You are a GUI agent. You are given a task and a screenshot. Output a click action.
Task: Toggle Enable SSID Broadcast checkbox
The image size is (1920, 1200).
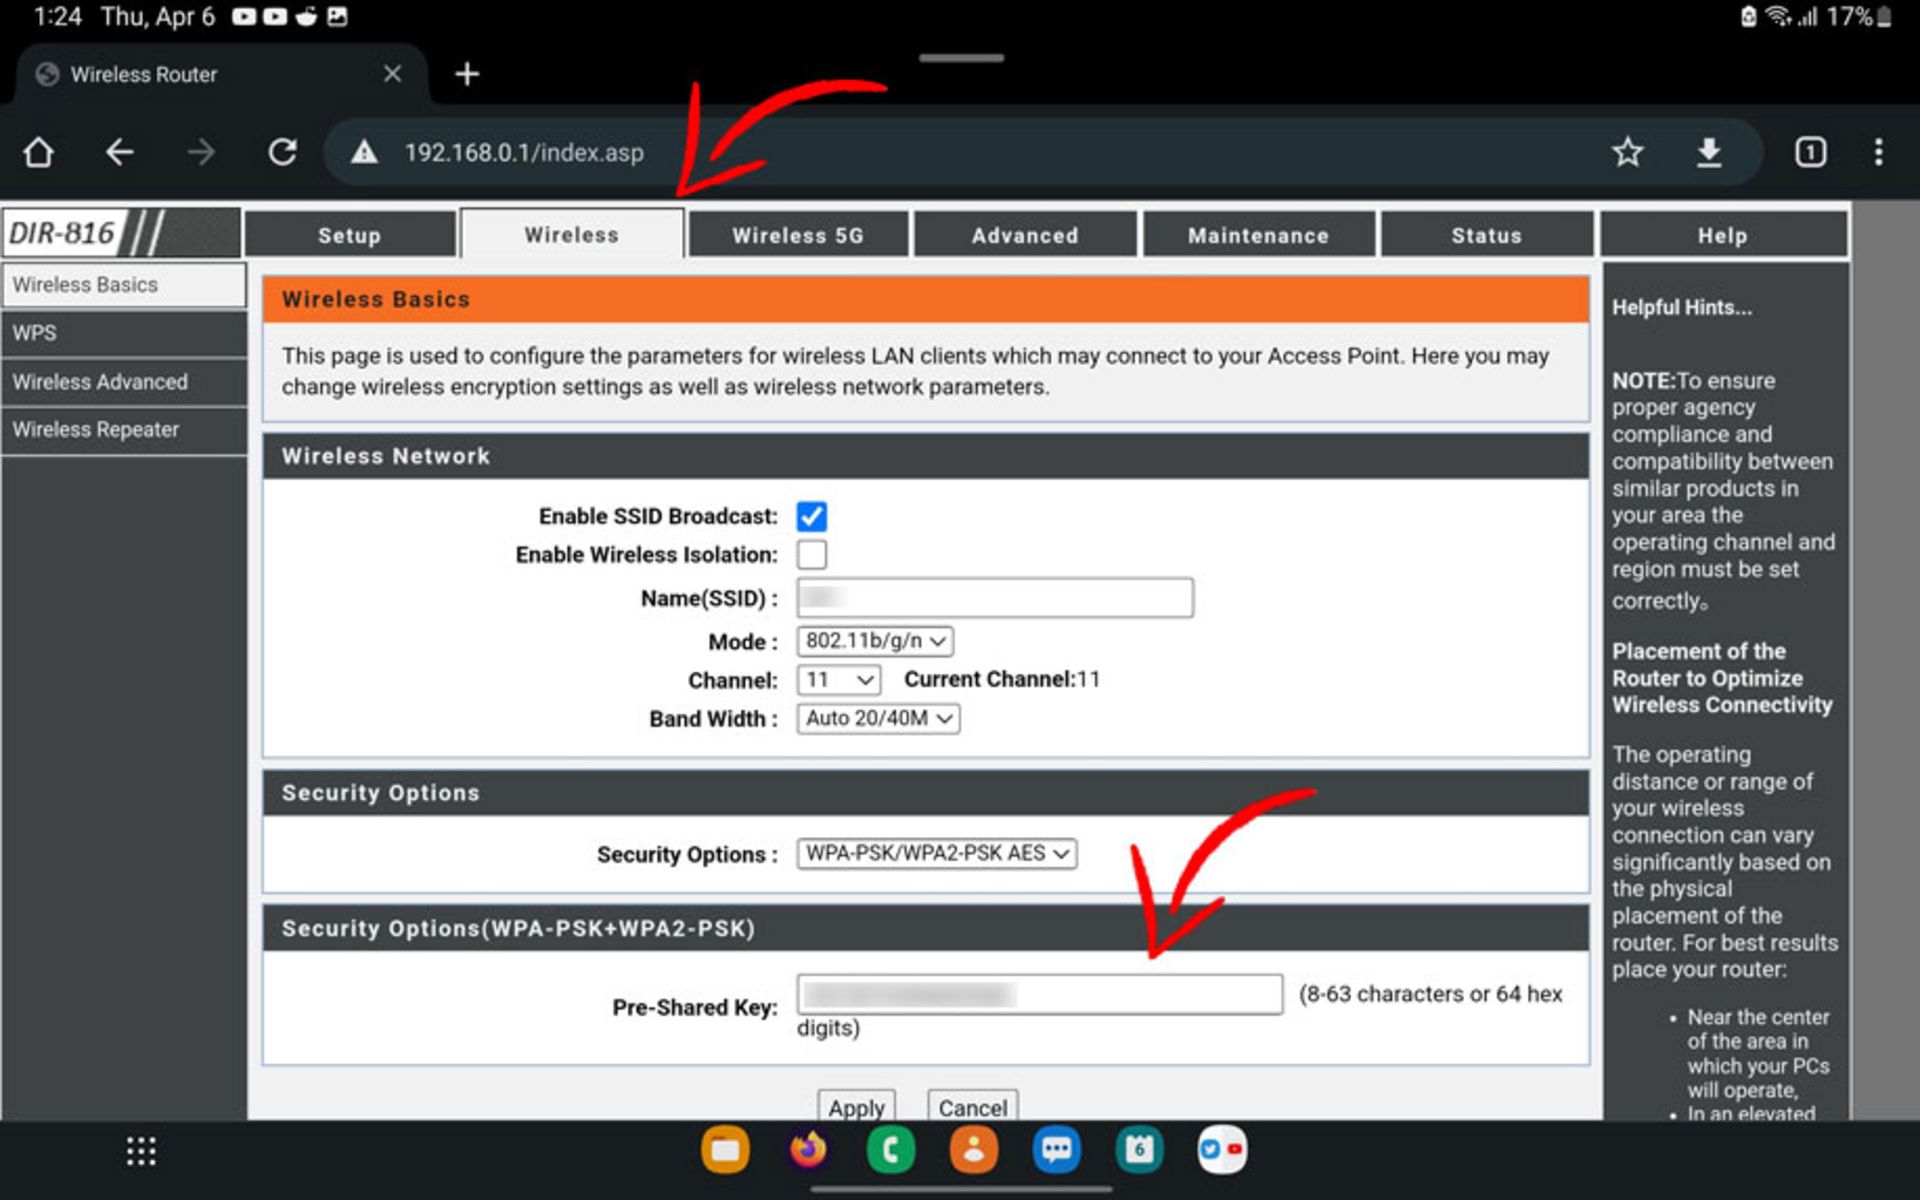pos(811,517)
